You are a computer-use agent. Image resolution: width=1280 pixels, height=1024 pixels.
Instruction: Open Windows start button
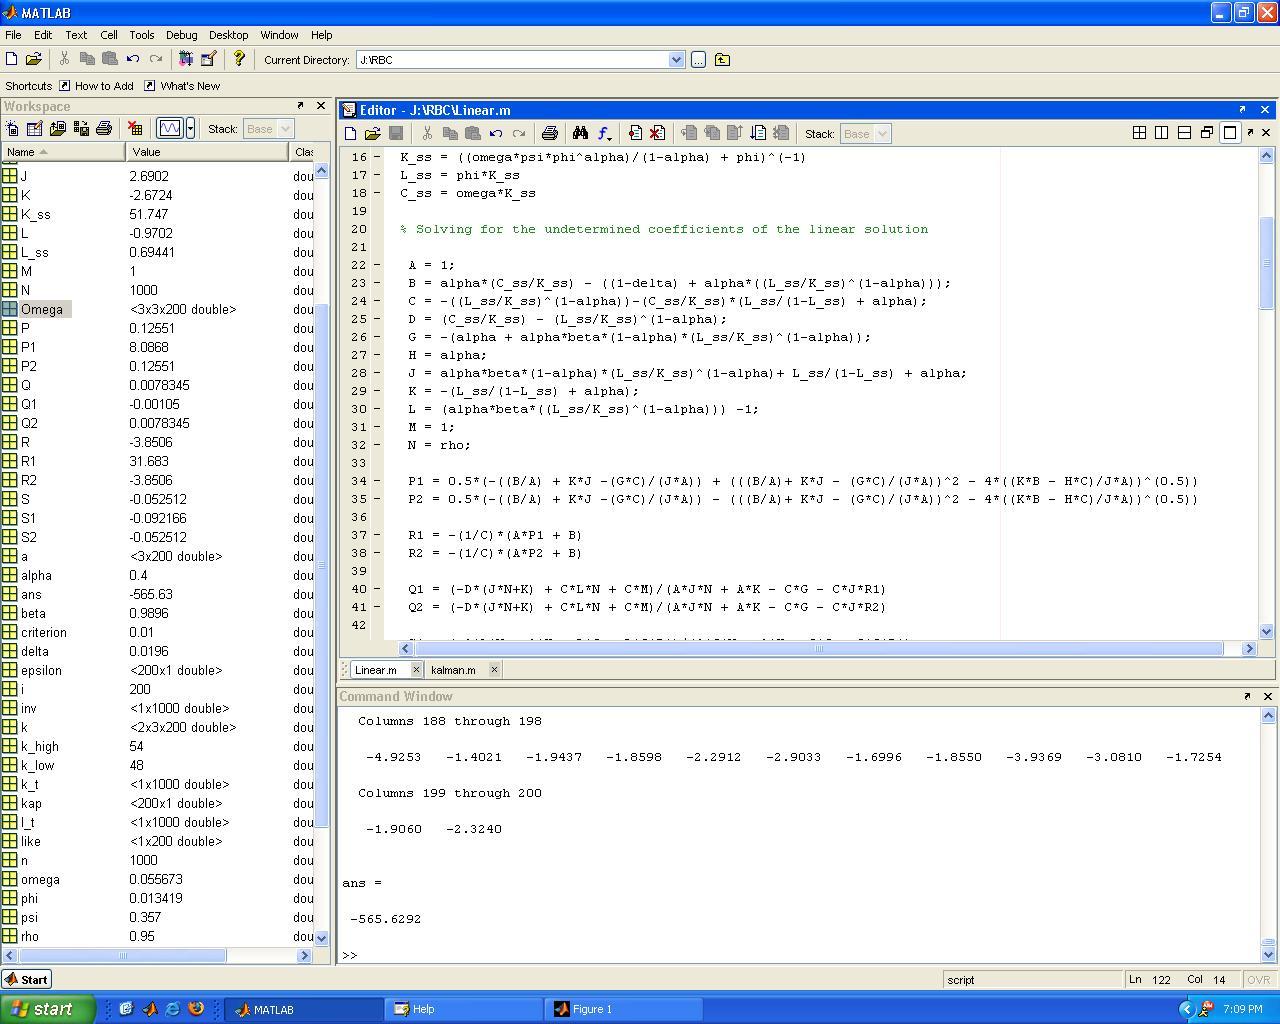(47, 1009)
